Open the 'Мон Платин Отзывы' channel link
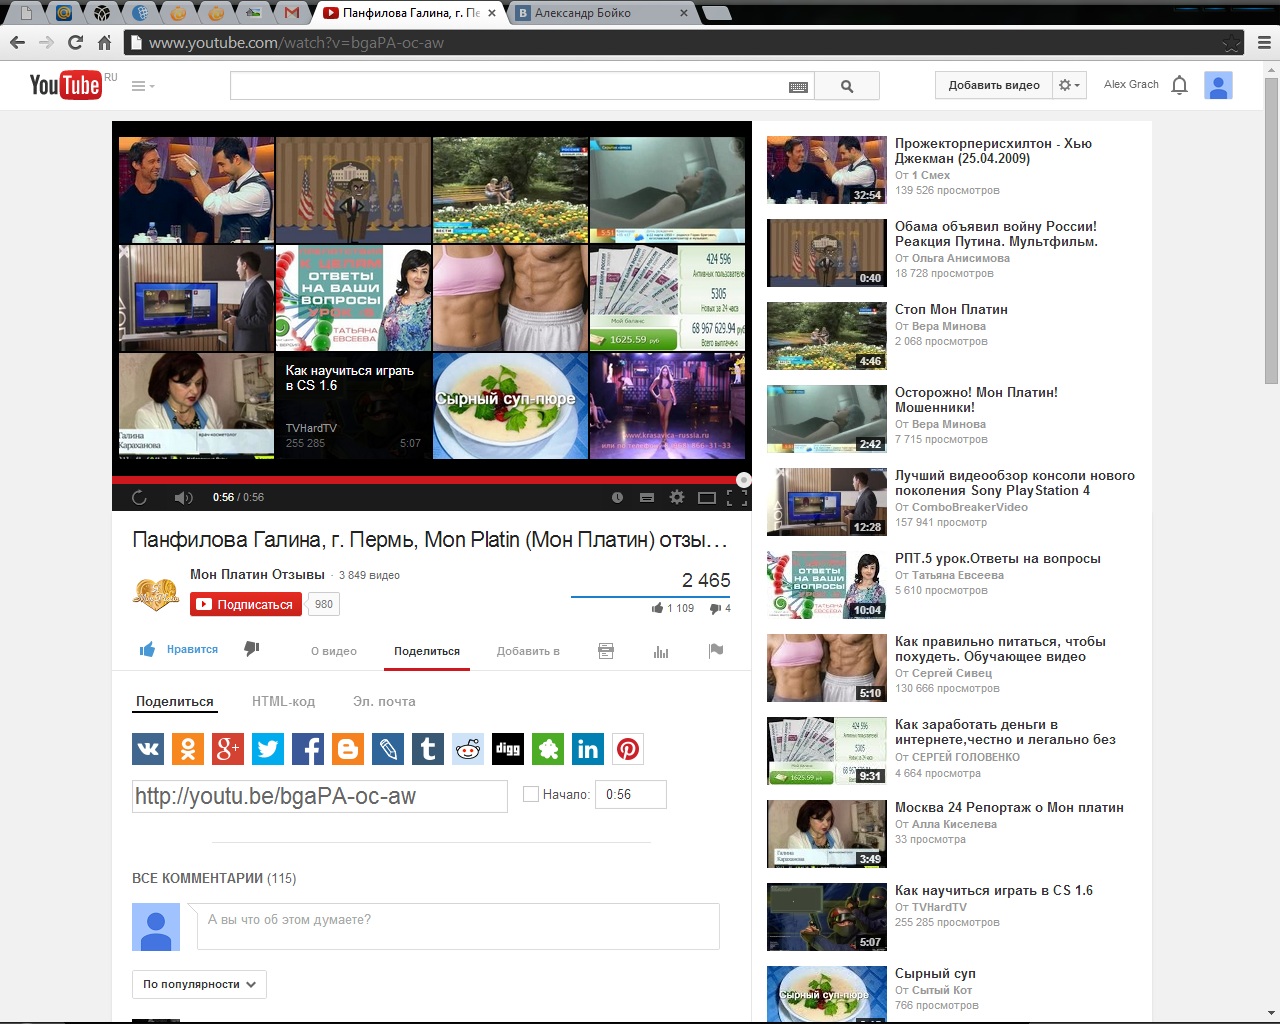1280x1024 pixels. (x=257, y=574)
